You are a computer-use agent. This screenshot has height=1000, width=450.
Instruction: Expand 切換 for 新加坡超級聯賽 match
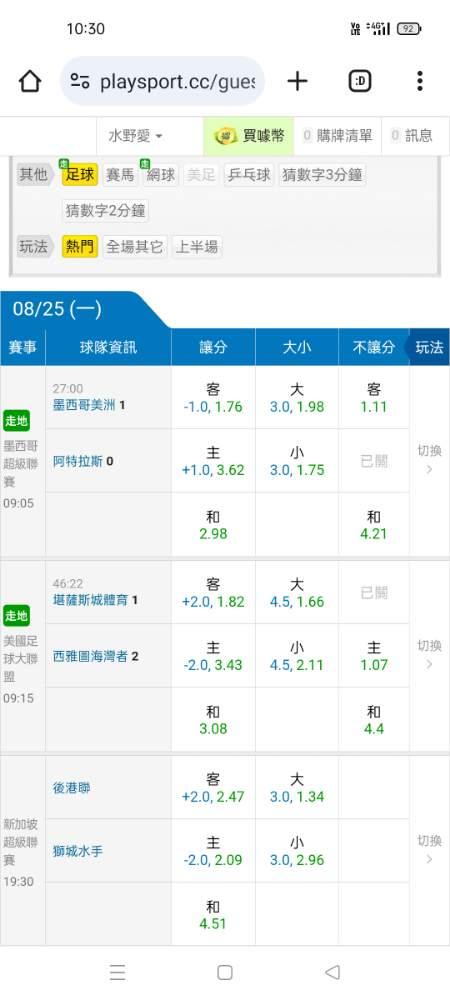click(x=429, y=849)
